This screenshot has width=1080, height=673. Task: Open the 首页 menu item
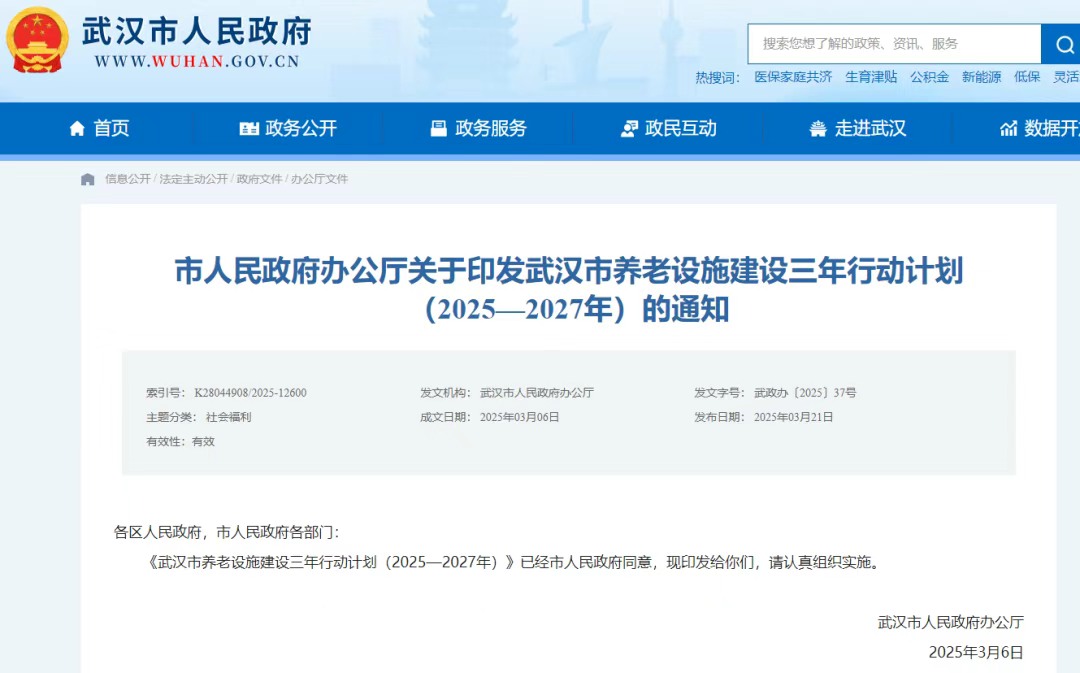[x=112, y=128]
